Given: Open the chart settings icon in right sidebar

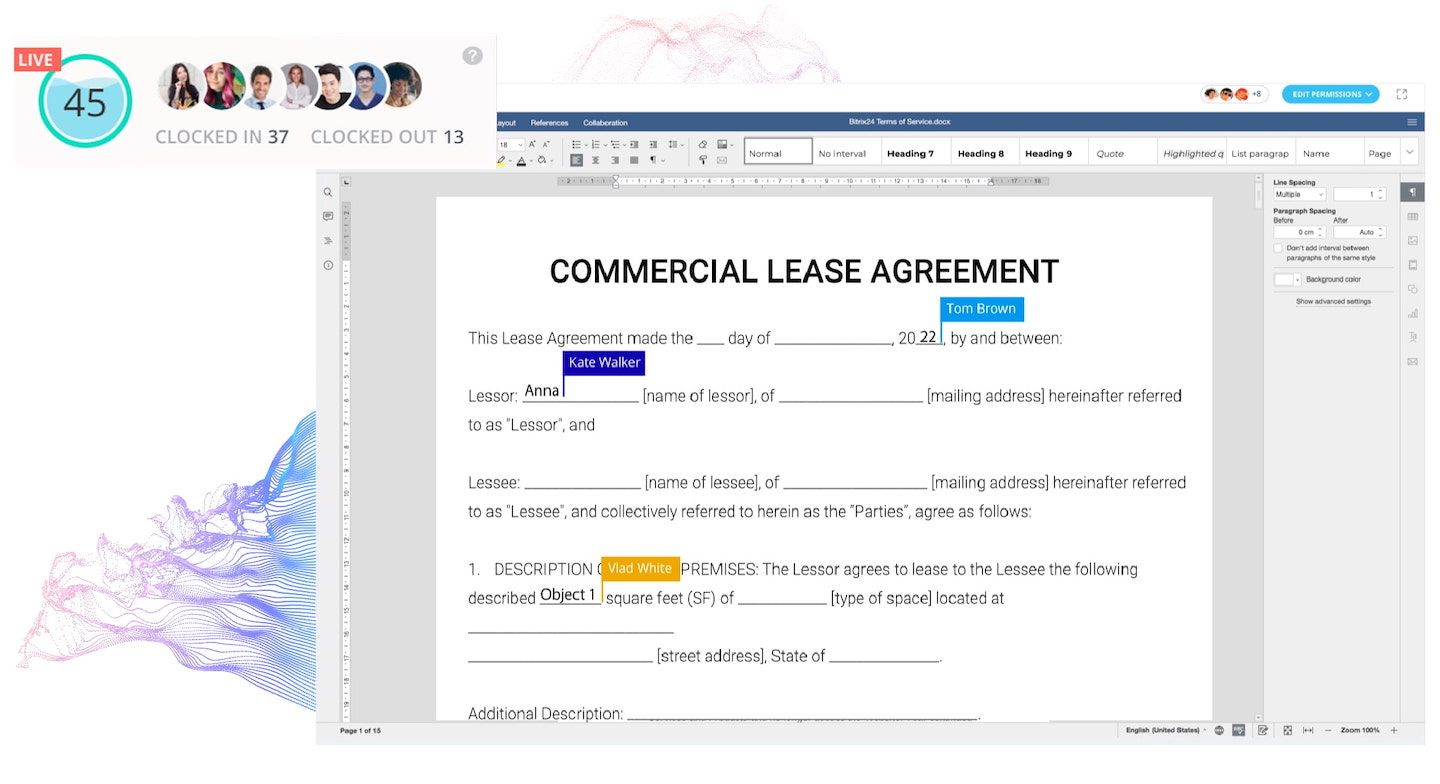Looking at the screenshot, I should pos(1412,313).
